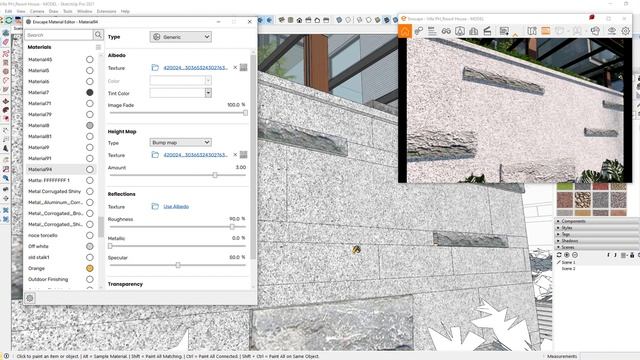
Task: Select Material94 in the materials list
Action: point(40,169)
